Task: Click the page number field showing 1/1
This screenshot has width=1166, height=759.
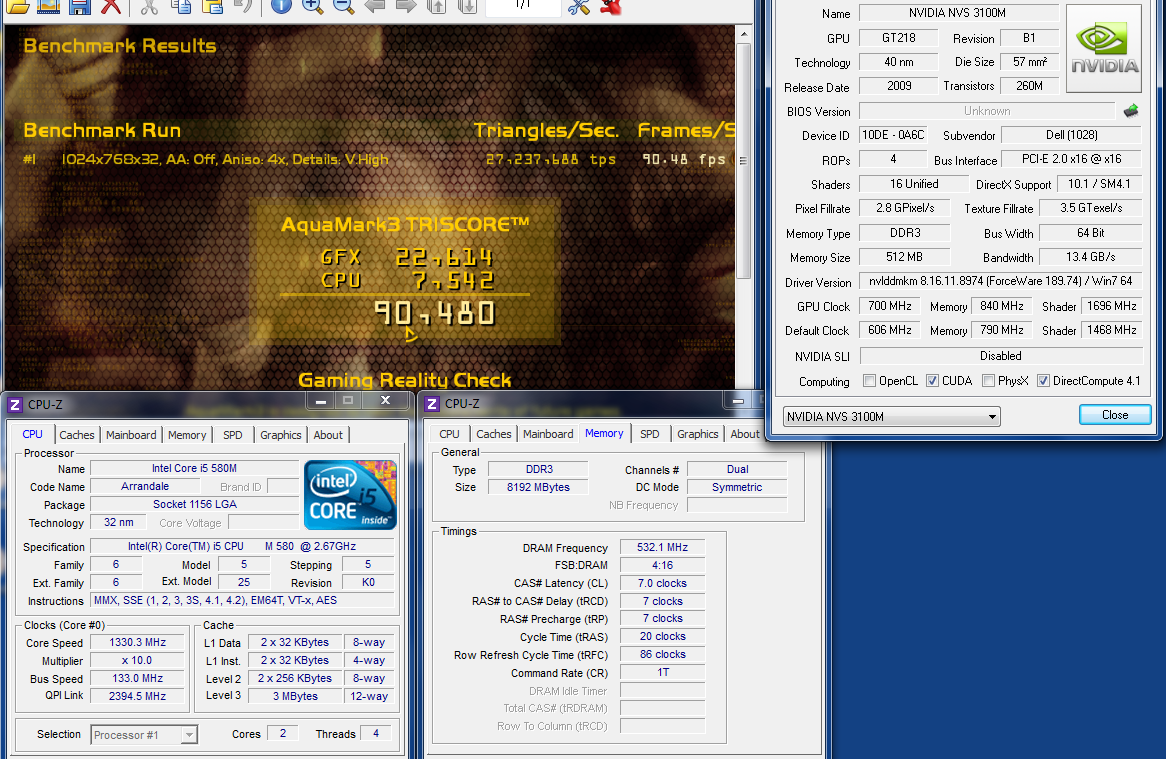Action: (x=523, y=7)
